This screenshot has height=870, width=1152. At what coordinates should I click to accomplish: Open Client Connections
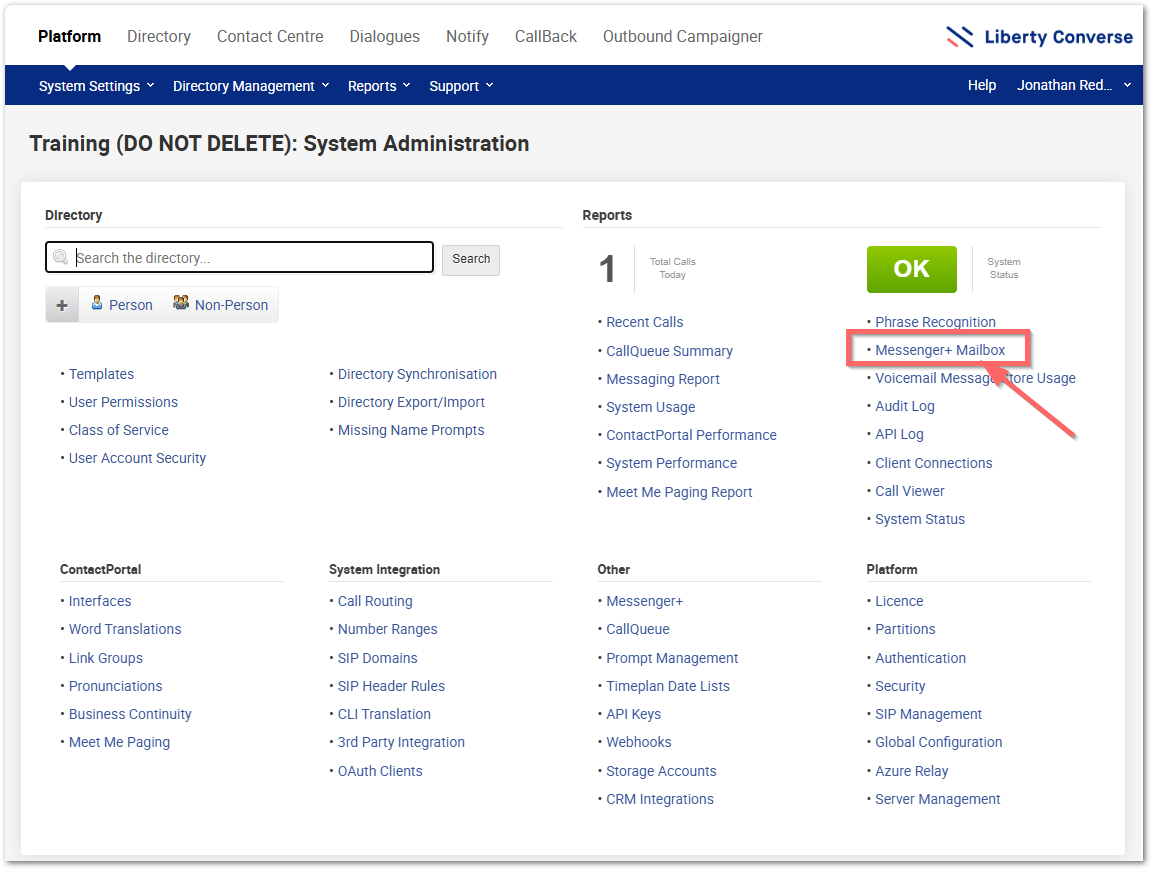click(x=934, y=463)
